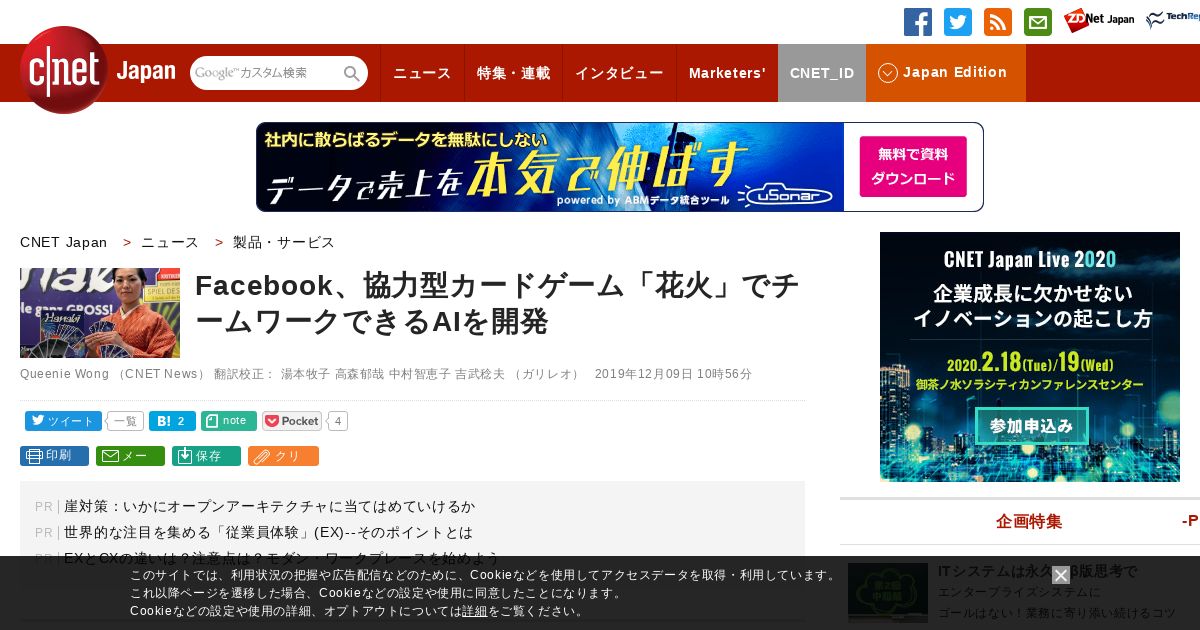This screenshot has width=1200, height=630.
Task: Click the search magnifier icon
Action: click(352, 73)
